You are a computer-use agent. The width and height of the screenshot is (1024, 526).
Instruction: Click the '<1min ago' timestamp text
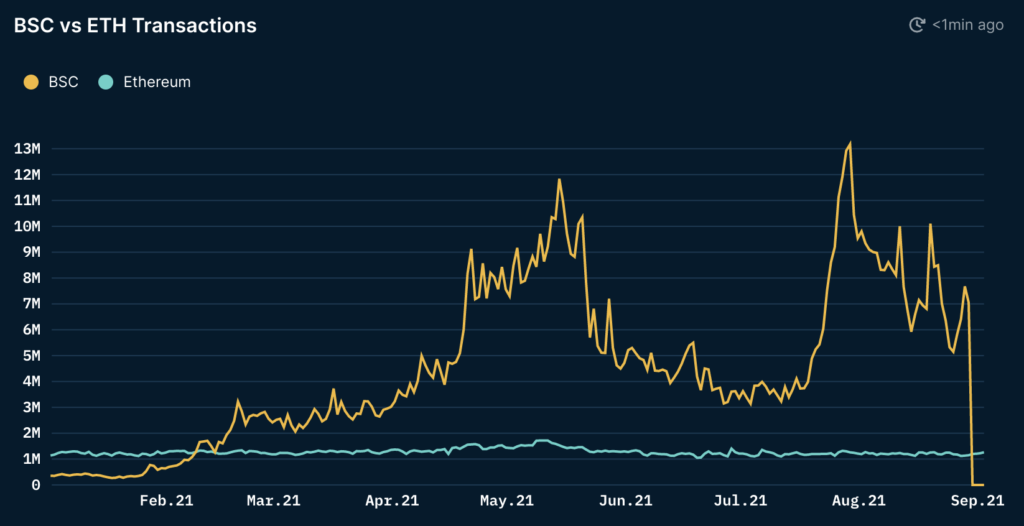pyautogui.click(x=967, y=25)
